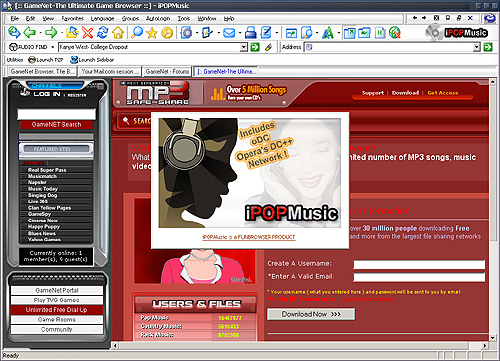Open the Tools menu
Image resolution: width=500 pixels, height=361 pixels.
click(x=184, y=18)
